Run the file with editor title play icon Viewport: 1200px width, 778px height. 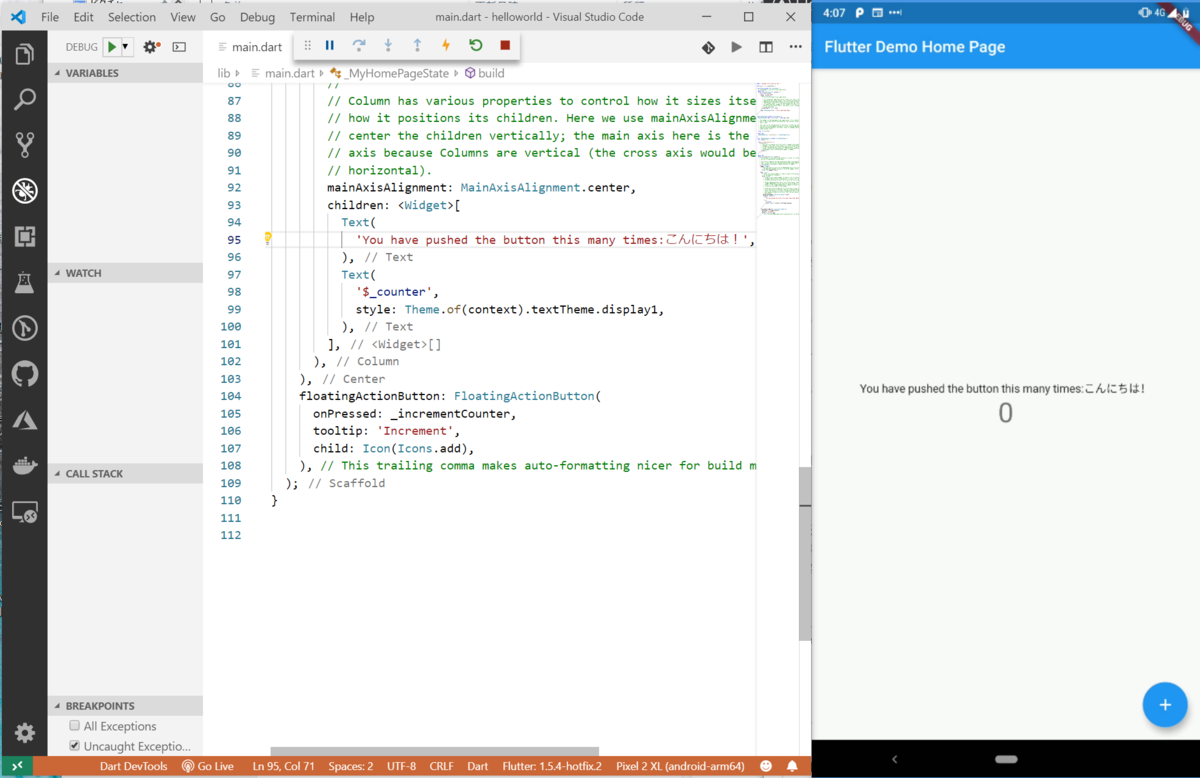tap(737, 47)
